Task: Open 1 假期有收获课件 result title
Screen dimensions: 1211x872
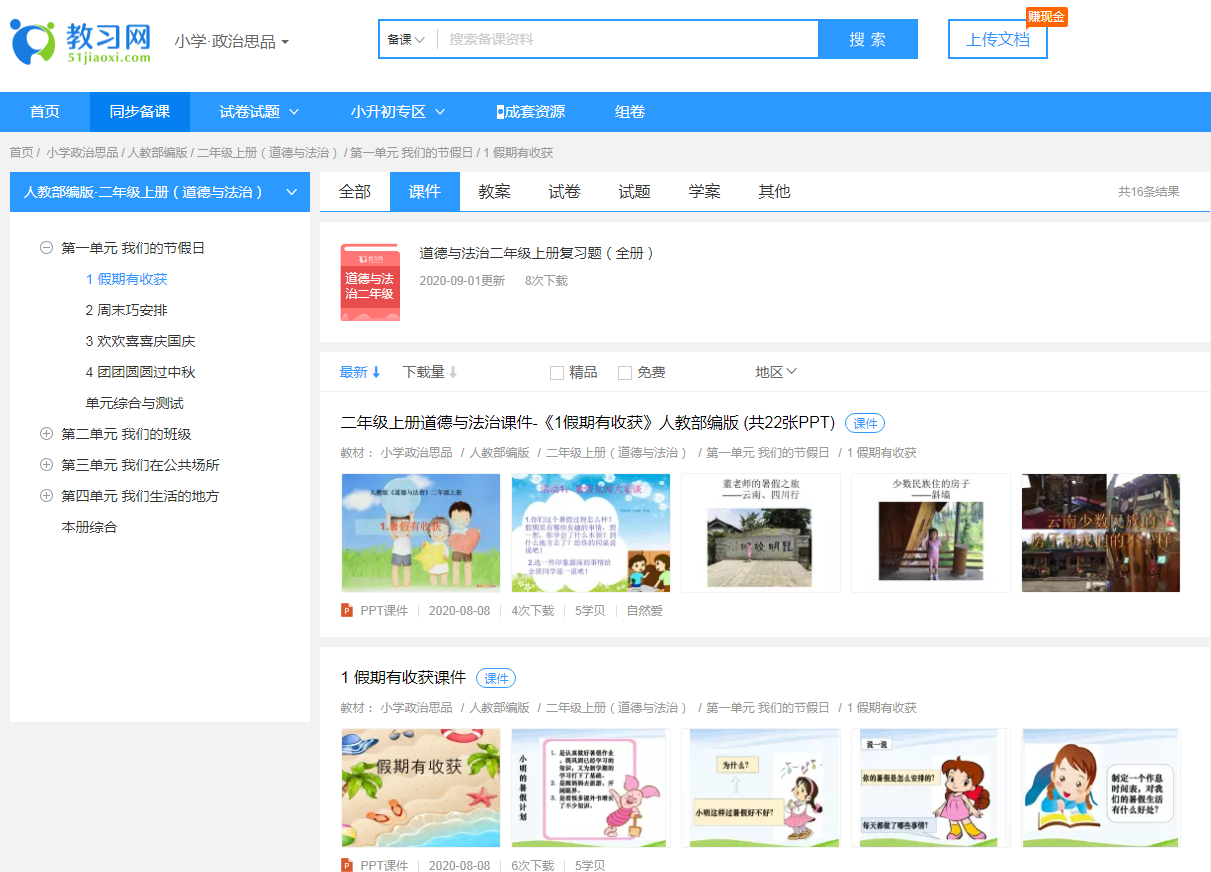Action: 404,678
